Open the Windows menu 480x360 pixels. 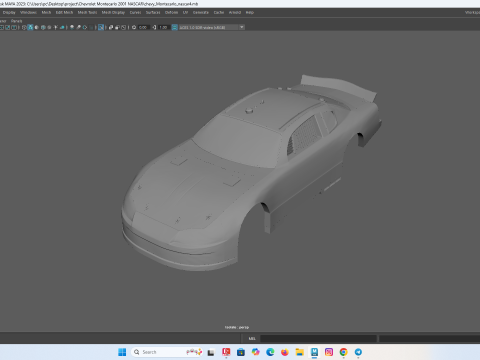click(x=28, y=12)
